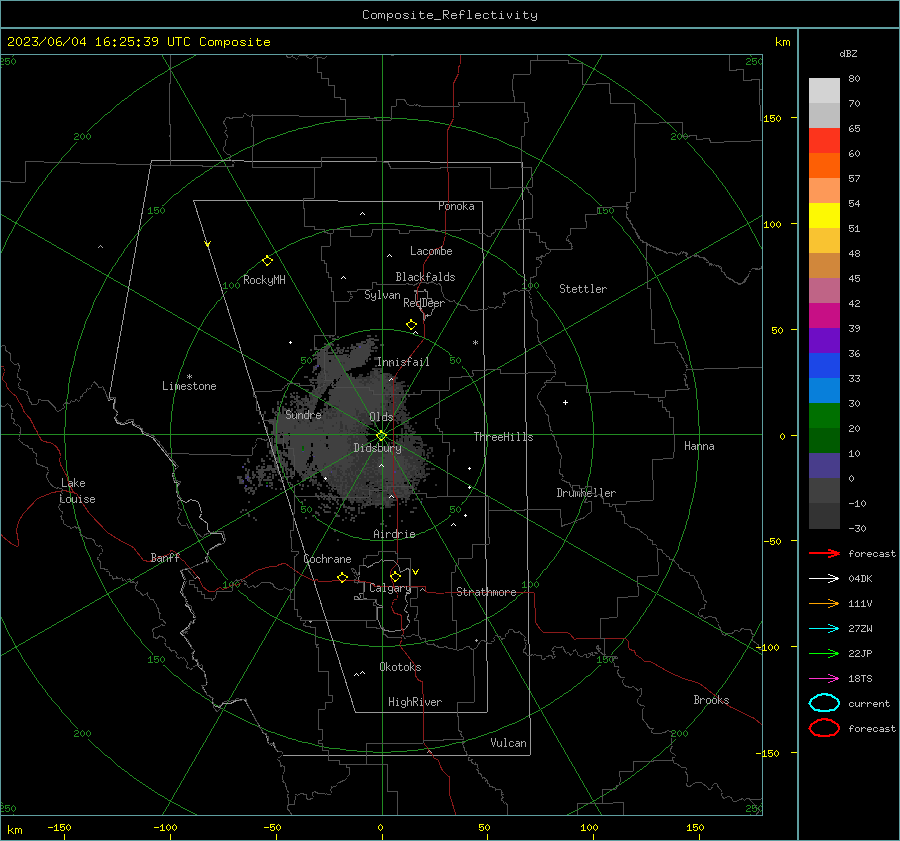Click the Cochrane label on map
The width and height of the screenshot is (900, 841).
[327, 559]
